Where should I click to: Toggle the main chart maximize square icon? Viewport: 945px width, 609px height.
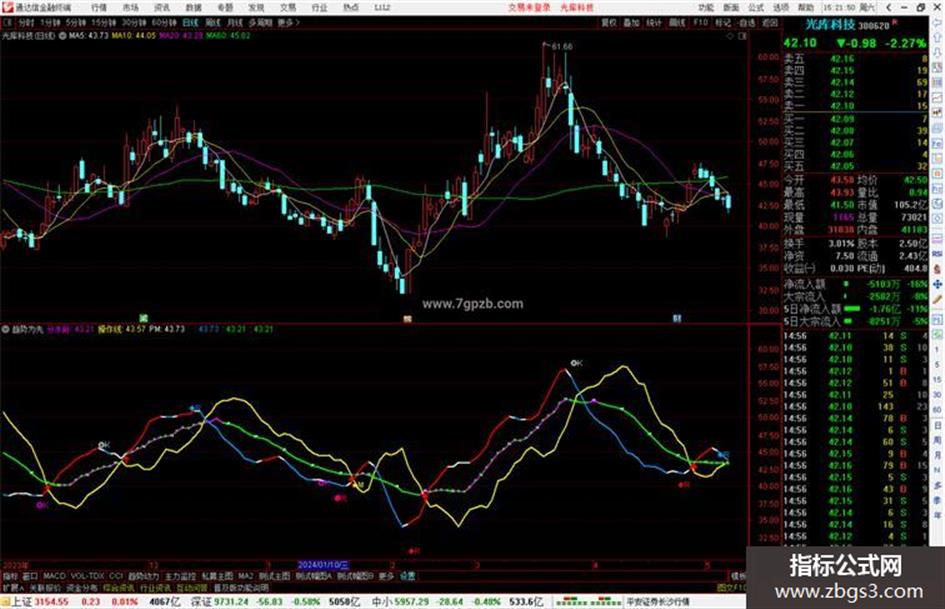(x=742, y=36)
